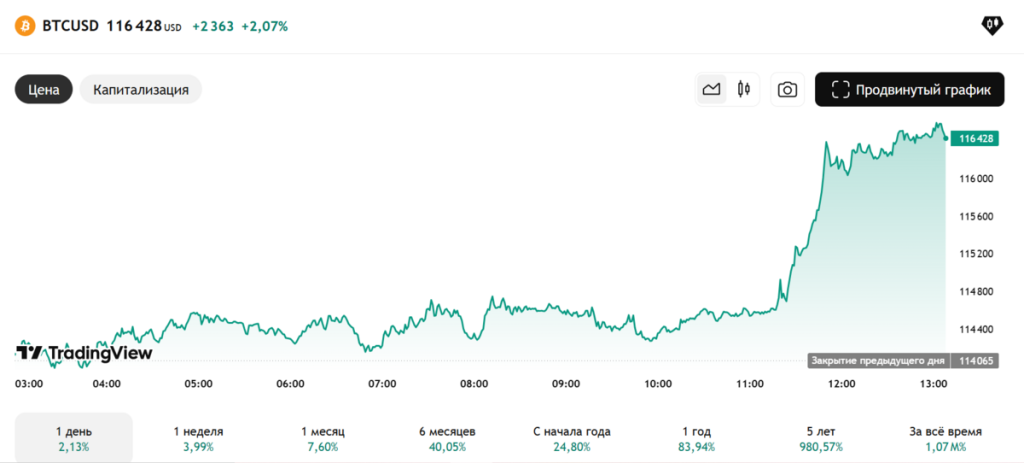This screenshot has width=1024, height=463.
Task: Select the 1 неделя time range
Action: tap(198, 438)
